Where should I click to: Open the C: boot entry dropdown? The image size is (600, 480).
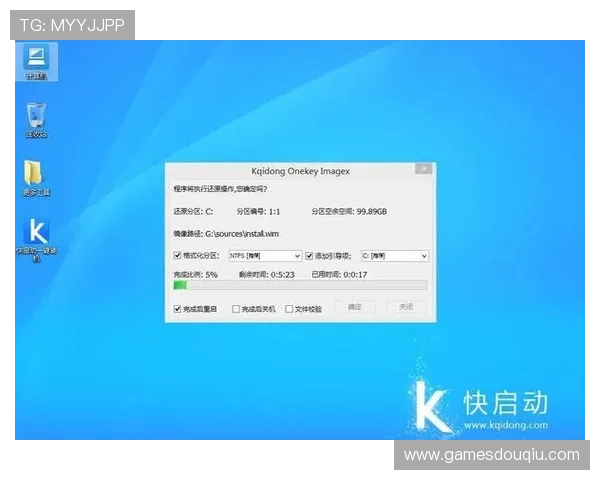(x=395, y=256)
